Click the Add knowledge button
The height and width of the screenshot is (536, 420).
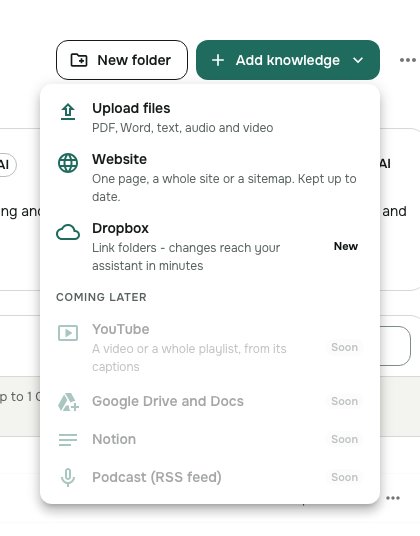288,60
